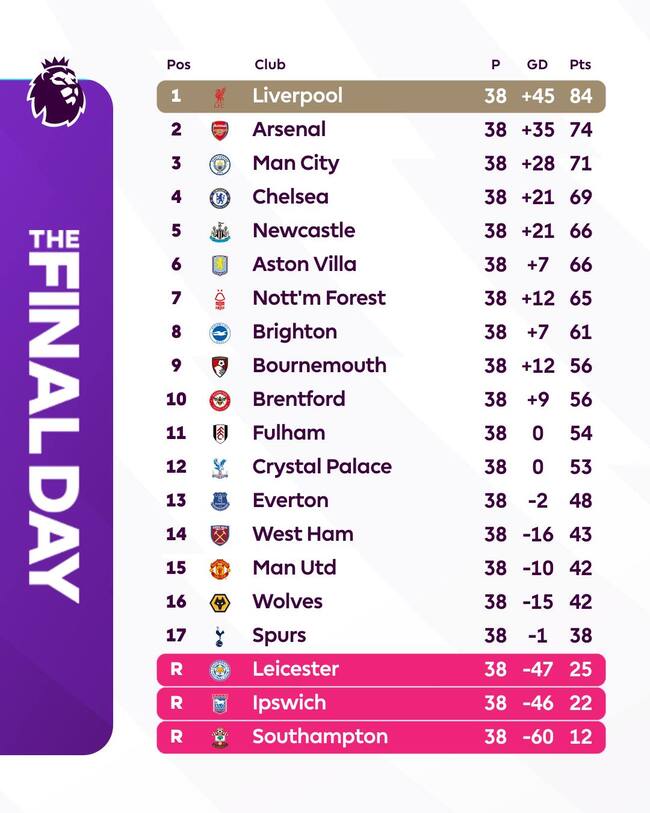The width and height of the screenshot is (650, 813).
Task: Click the Pts column header
Action: click(x=580, y=64)
